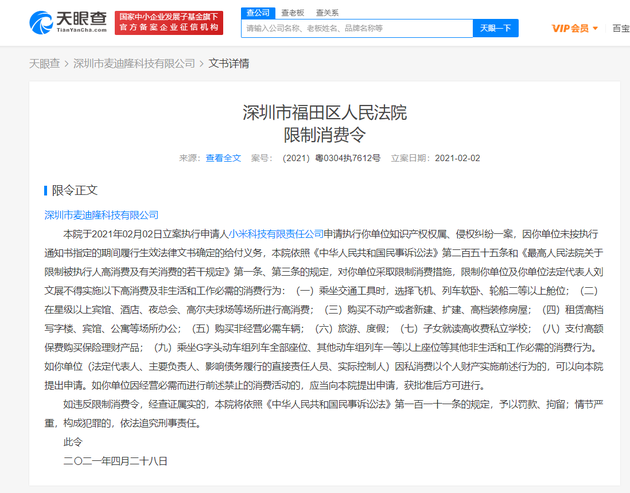Select the 查公司 search tab
The width and height of the screenshot is (630, 493).
pyautogui.click(x=258, y=13)
